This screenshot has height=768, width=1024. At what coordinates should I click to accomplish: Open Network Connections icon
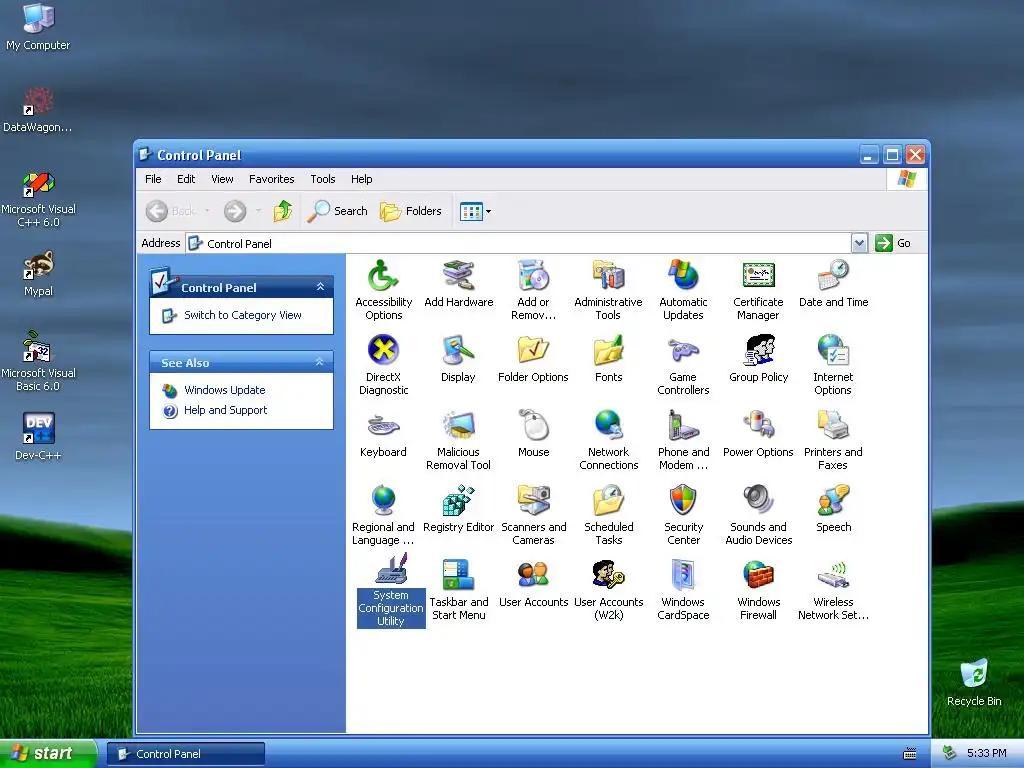tap(608, 440)
